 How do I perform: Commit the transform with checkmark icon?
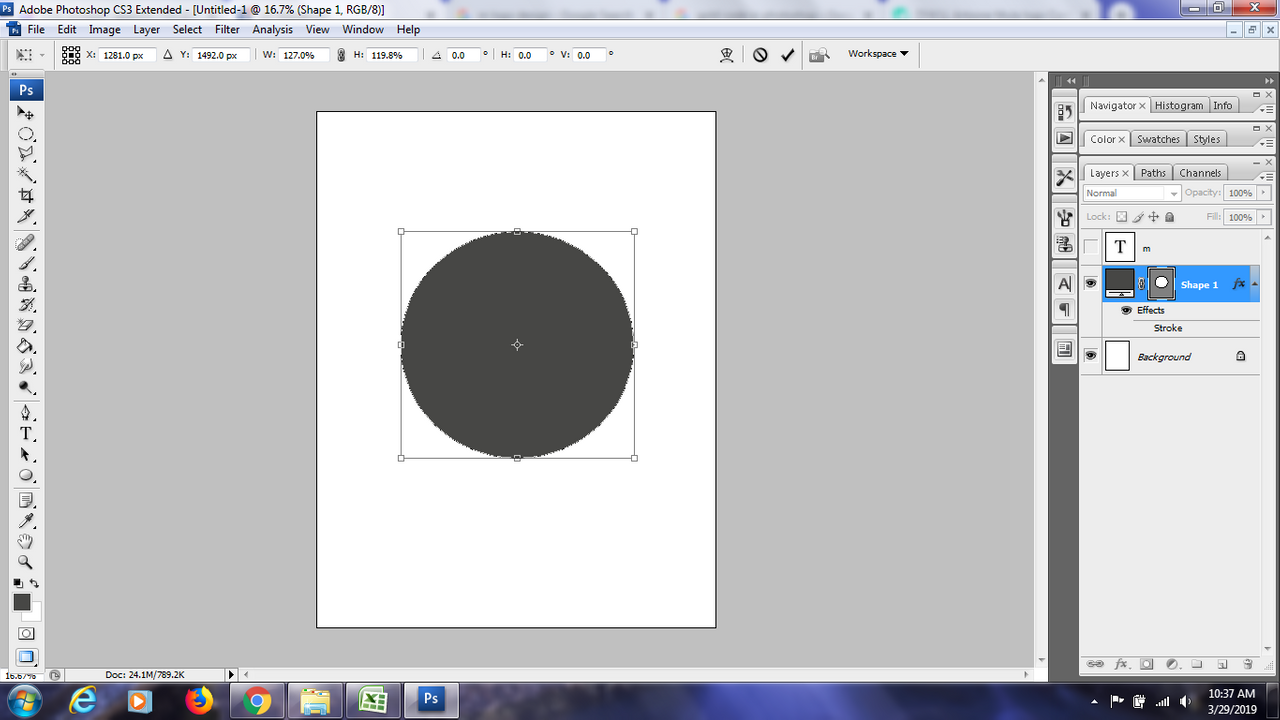coord(787,55)
